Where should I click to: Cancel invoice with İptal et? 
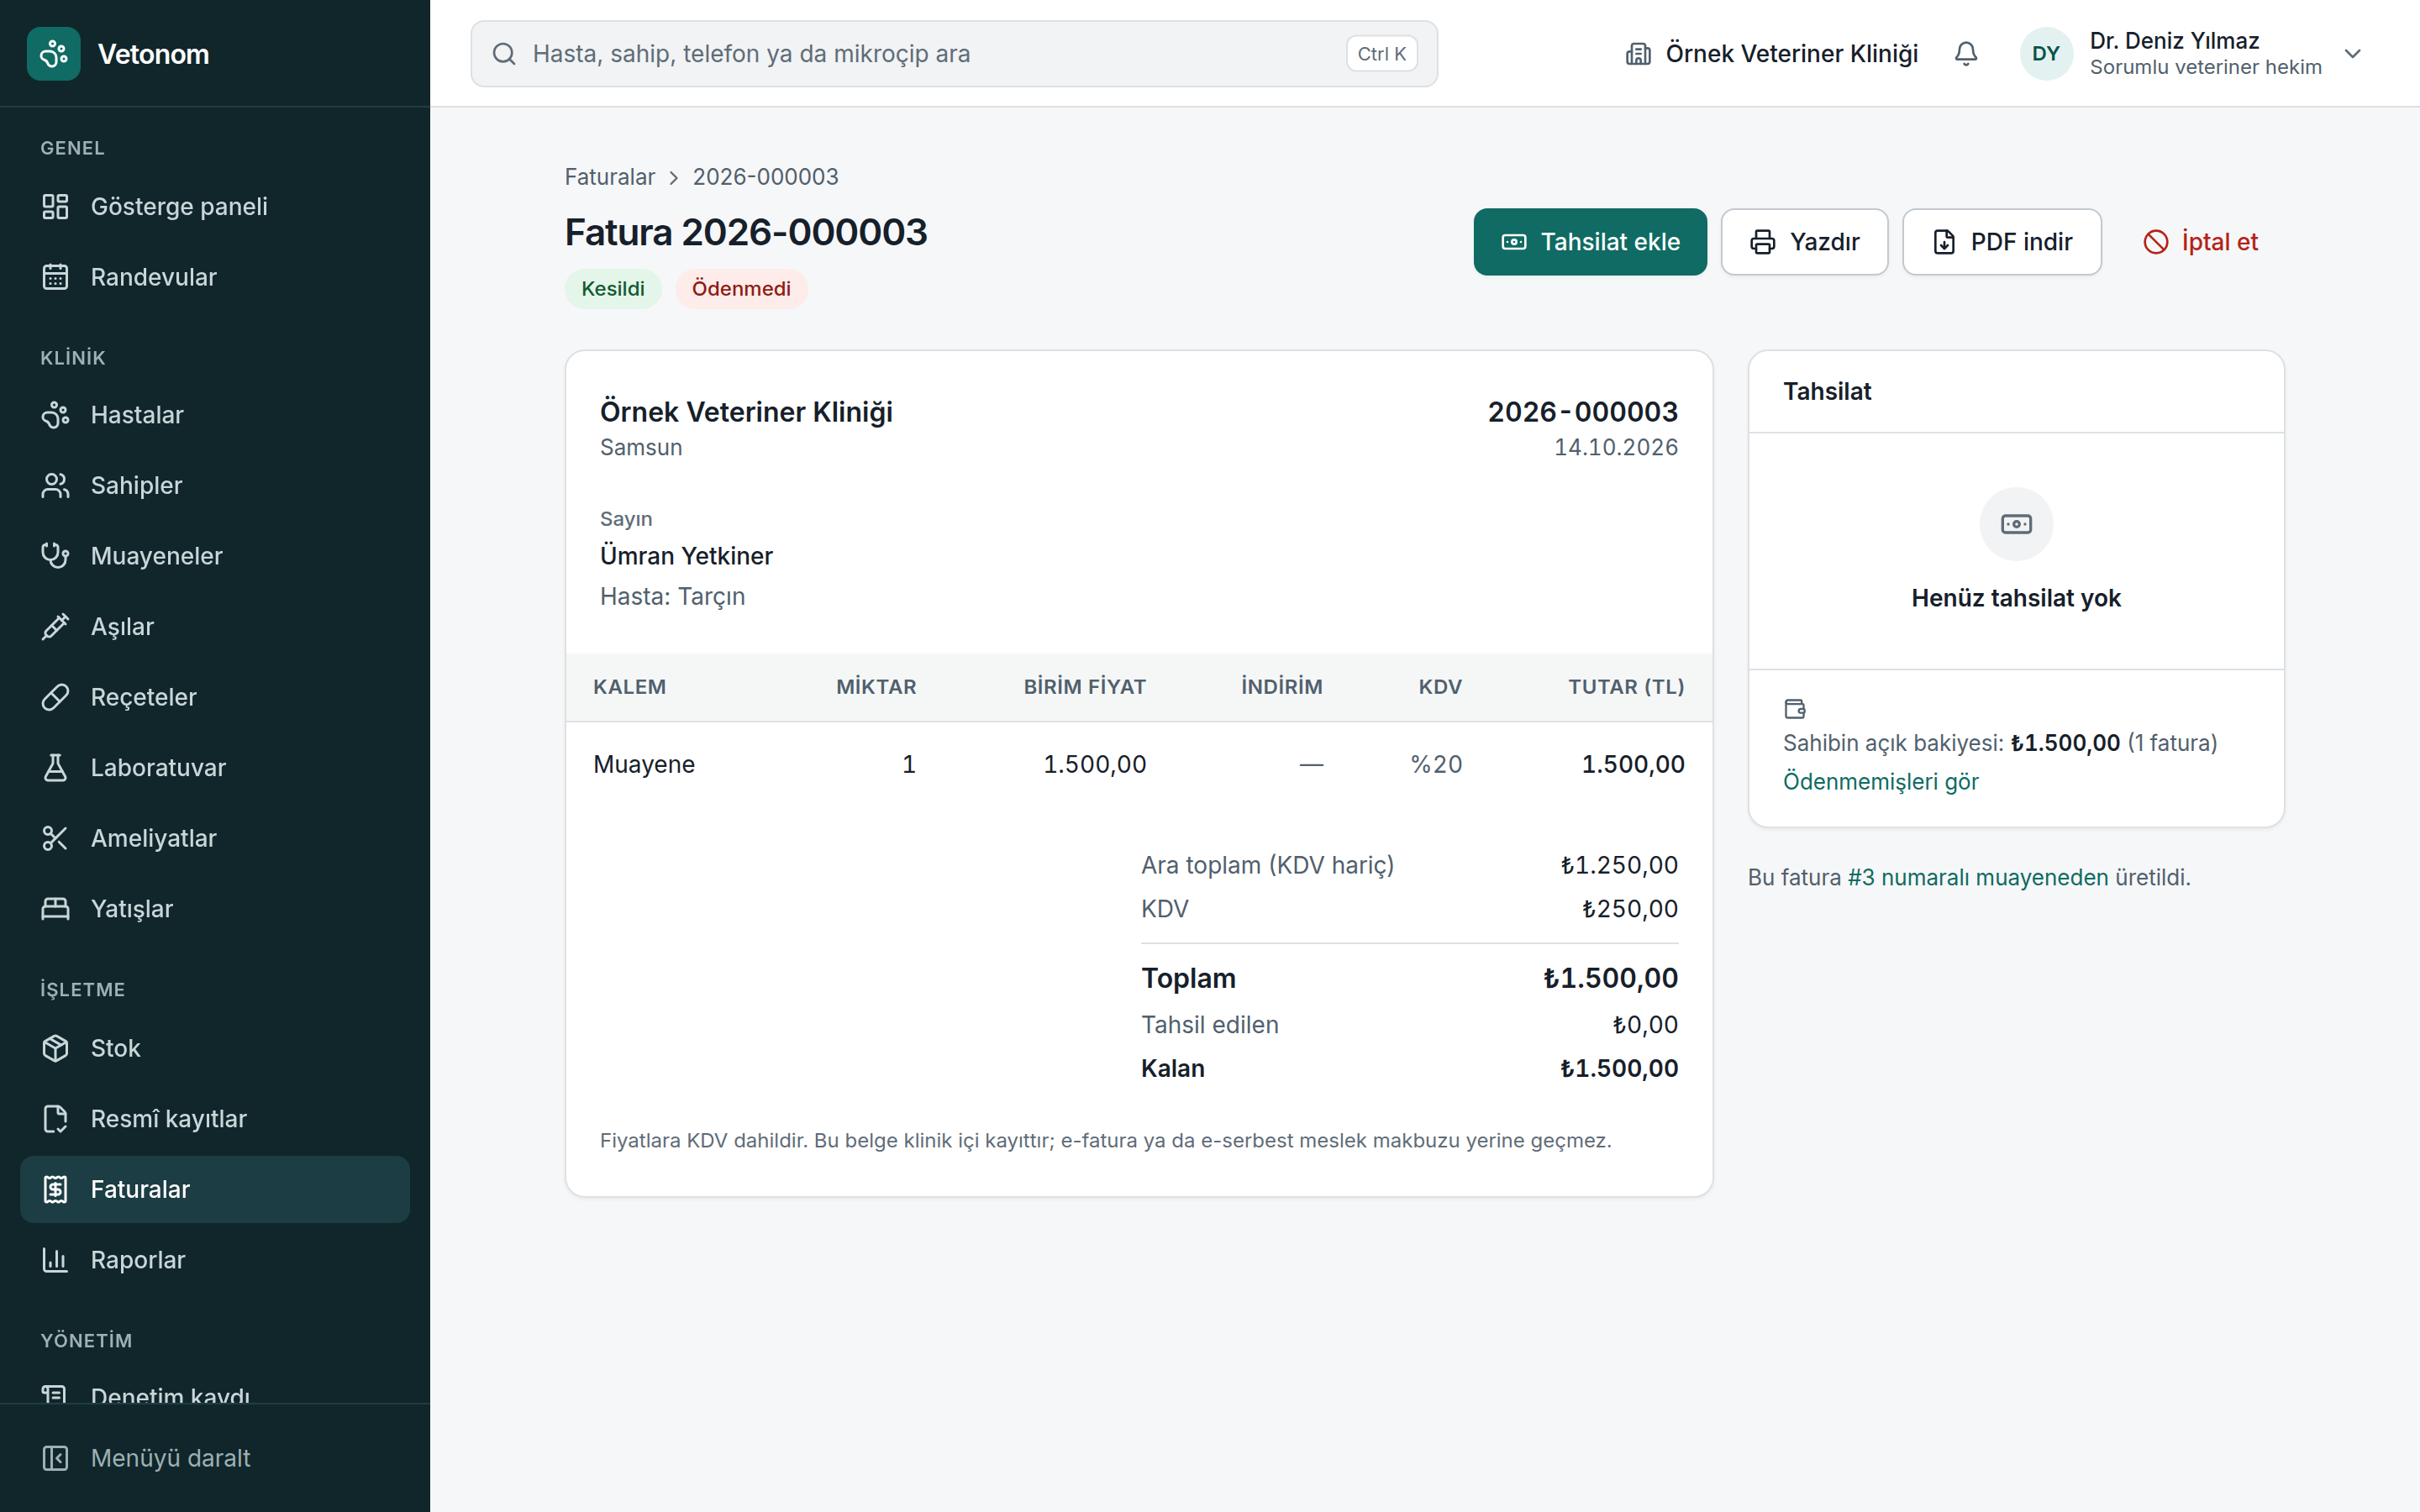[2200, 242]
